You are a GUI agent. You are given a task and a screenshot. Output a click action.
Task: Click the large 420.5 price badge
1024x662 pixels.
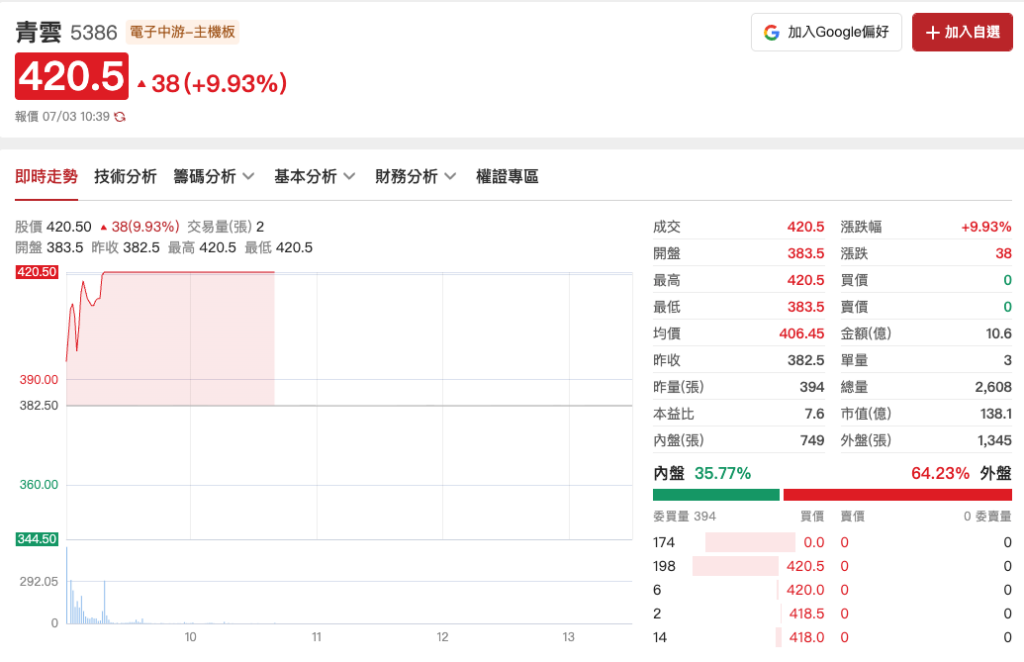(x=72, y=76)
